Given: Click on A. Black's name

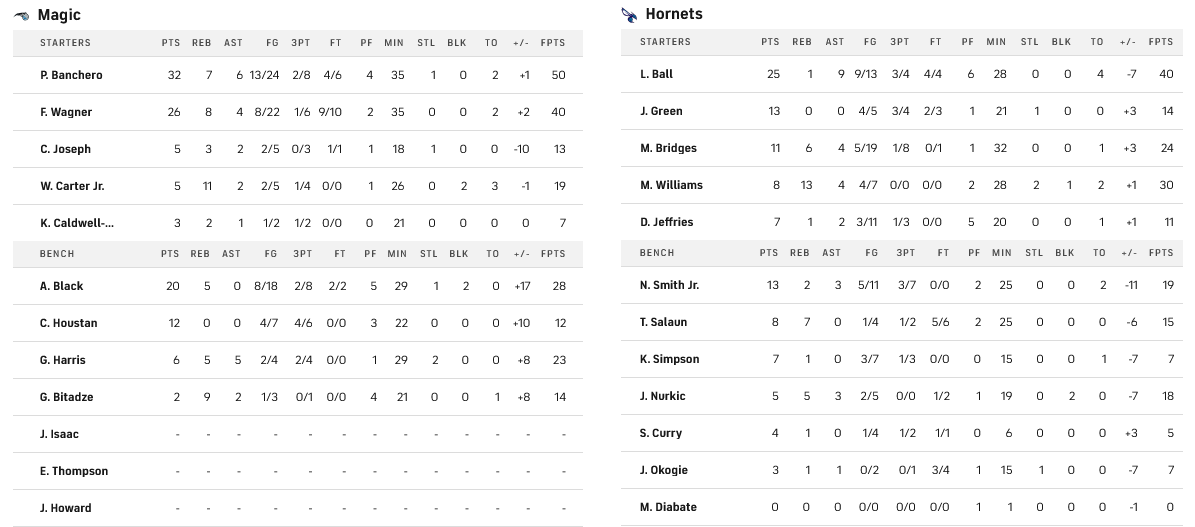Looking at the screenshot, I should (61, 286).
